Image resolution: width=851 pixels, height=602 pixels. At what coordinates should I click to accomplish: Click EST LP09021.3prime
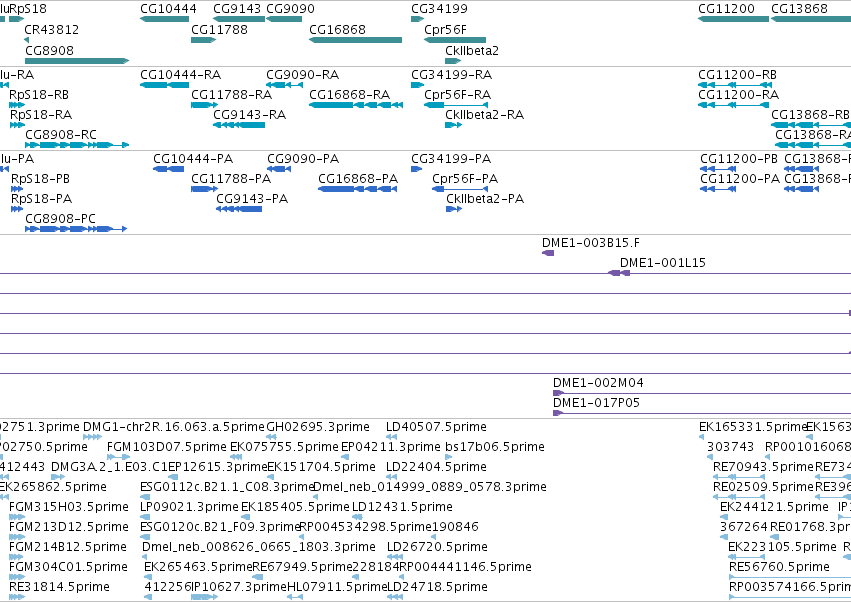[145, 517]
